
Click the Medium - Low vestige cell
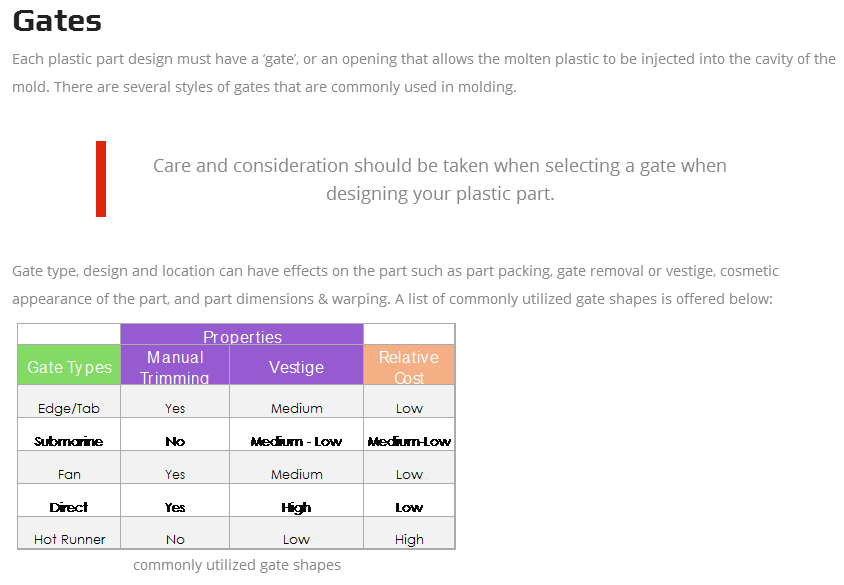coord(297,434)
